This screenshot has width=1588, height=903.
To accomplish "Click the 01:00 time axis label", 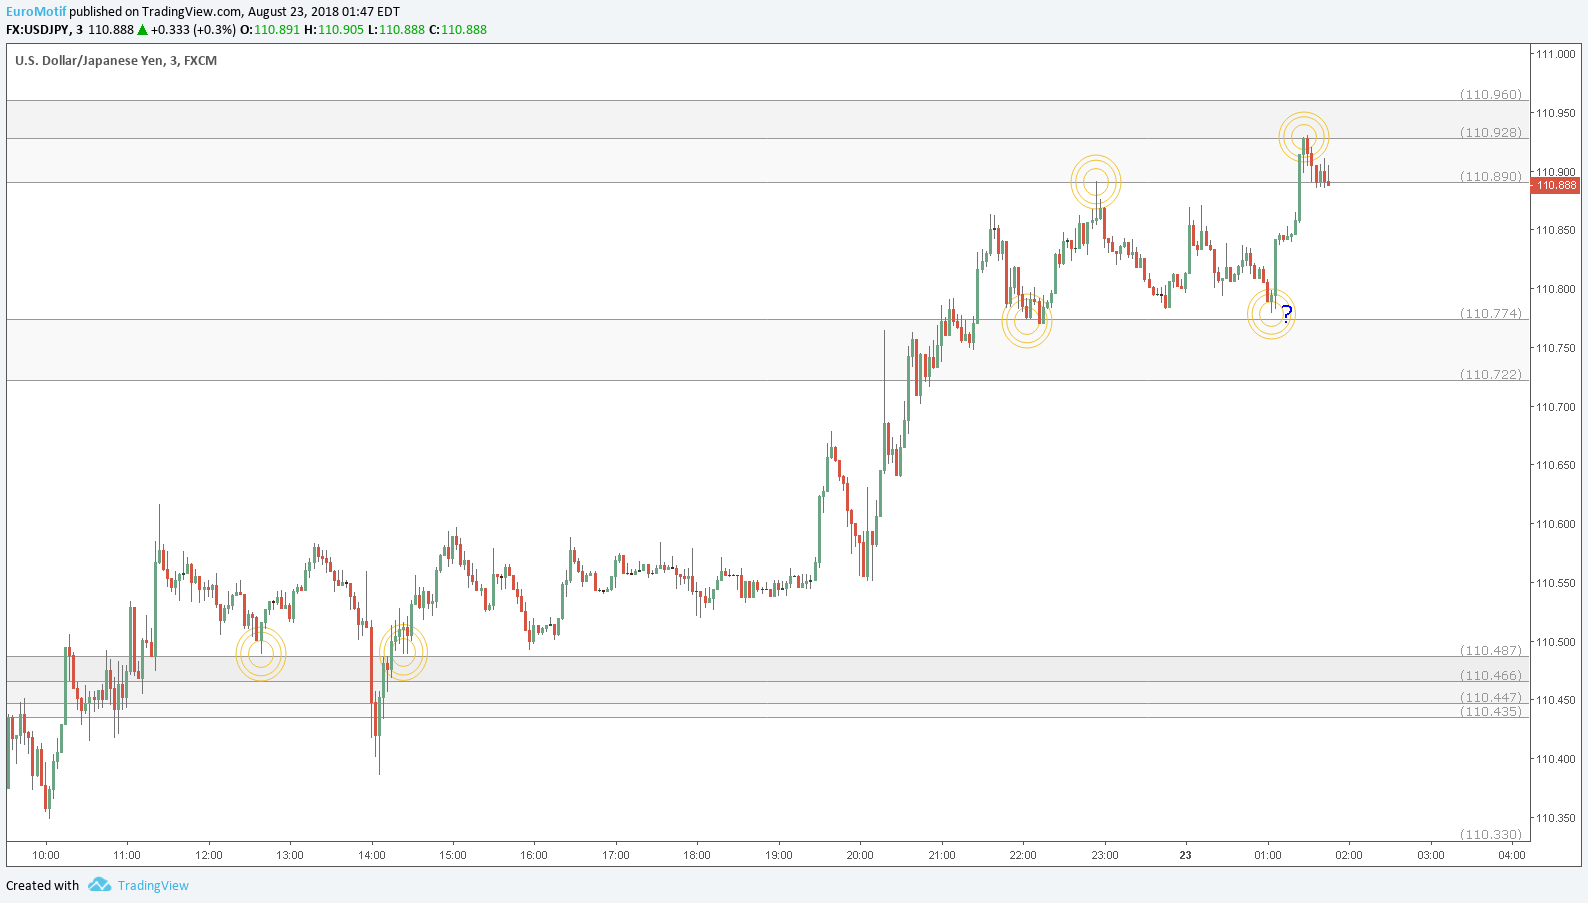I will (1268, 855).
